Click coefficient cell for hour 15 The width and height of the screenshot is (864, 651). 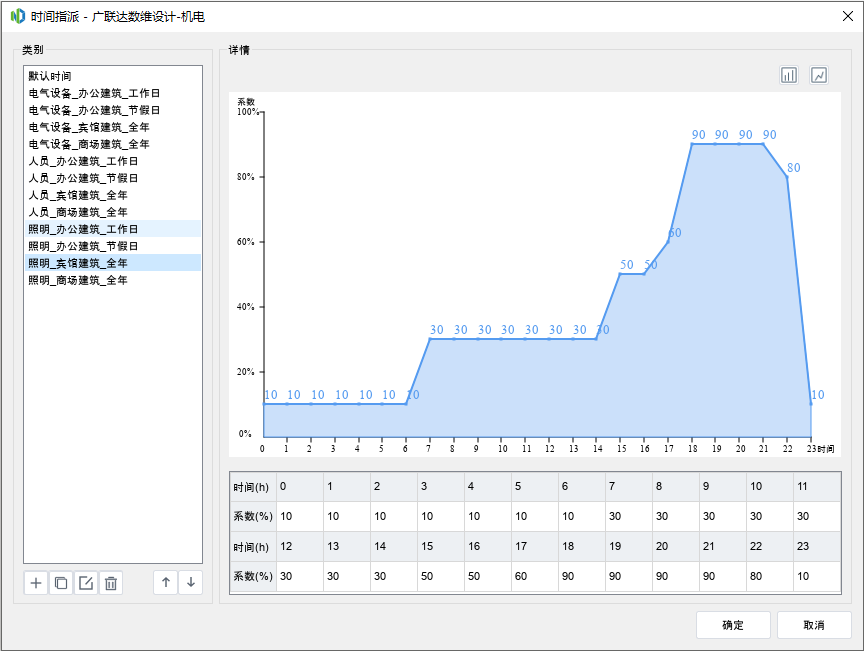pos(441,577)
